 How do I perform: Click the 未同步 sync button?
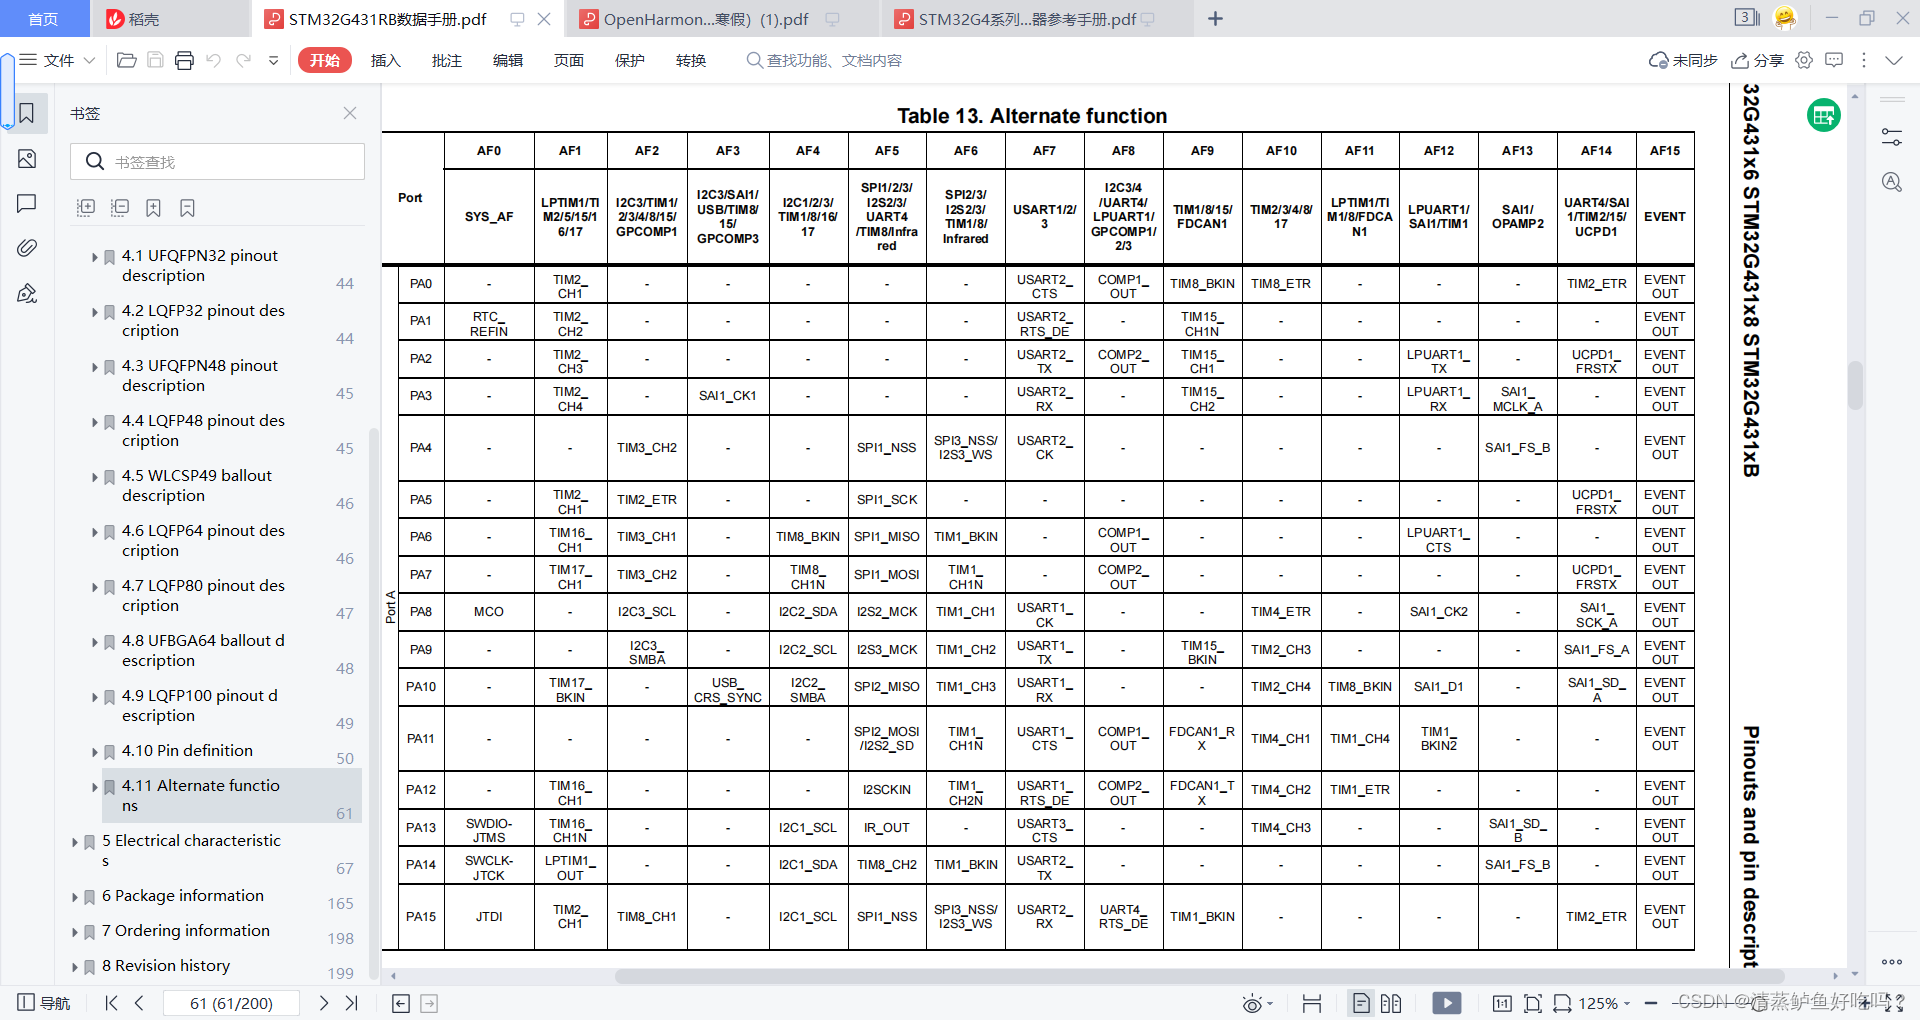tap(1683, 60)
